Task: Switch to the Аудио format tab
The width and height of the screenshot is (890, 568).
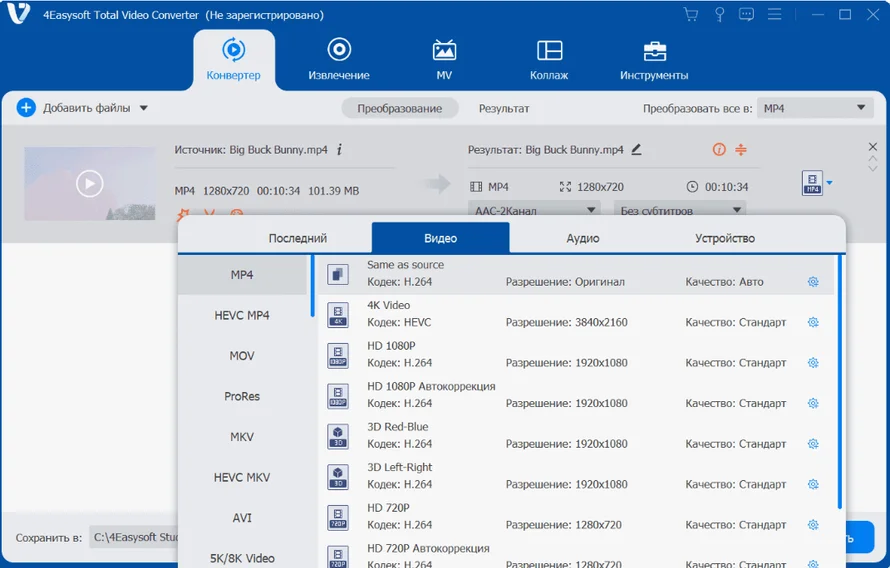Action: point(582,238)
